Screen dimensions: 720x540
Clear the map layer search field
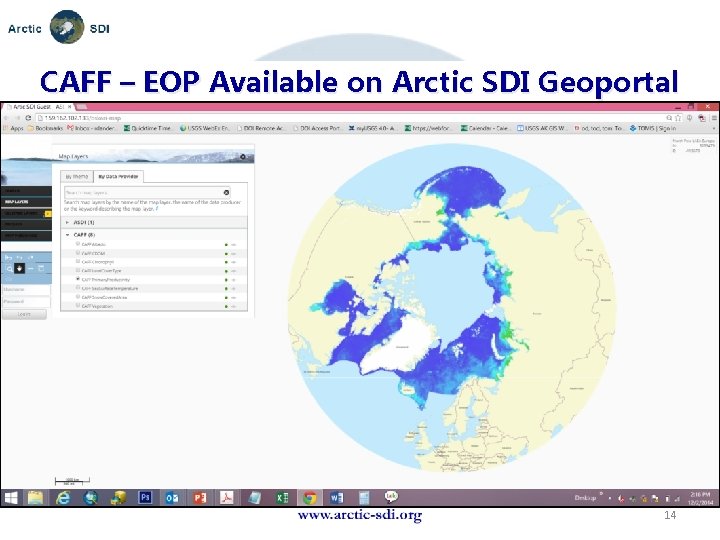click(x=226, y=192)
